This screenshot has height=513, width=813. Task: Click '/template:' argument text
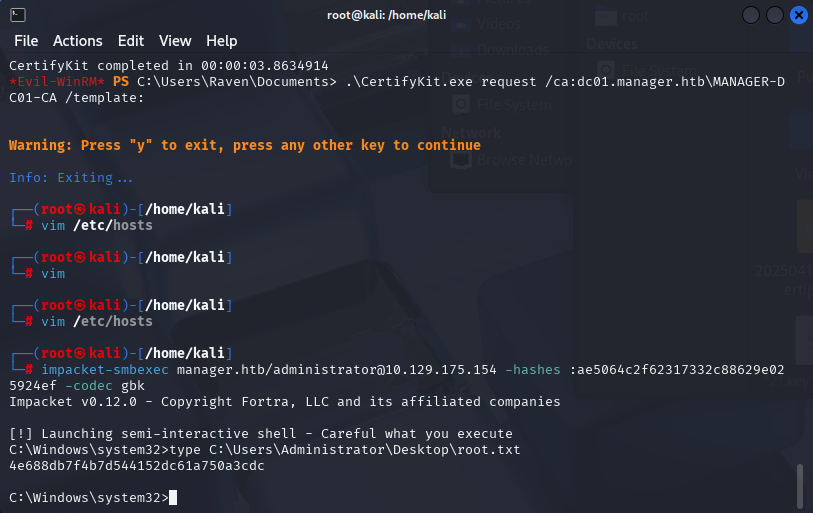coord(104,98)
